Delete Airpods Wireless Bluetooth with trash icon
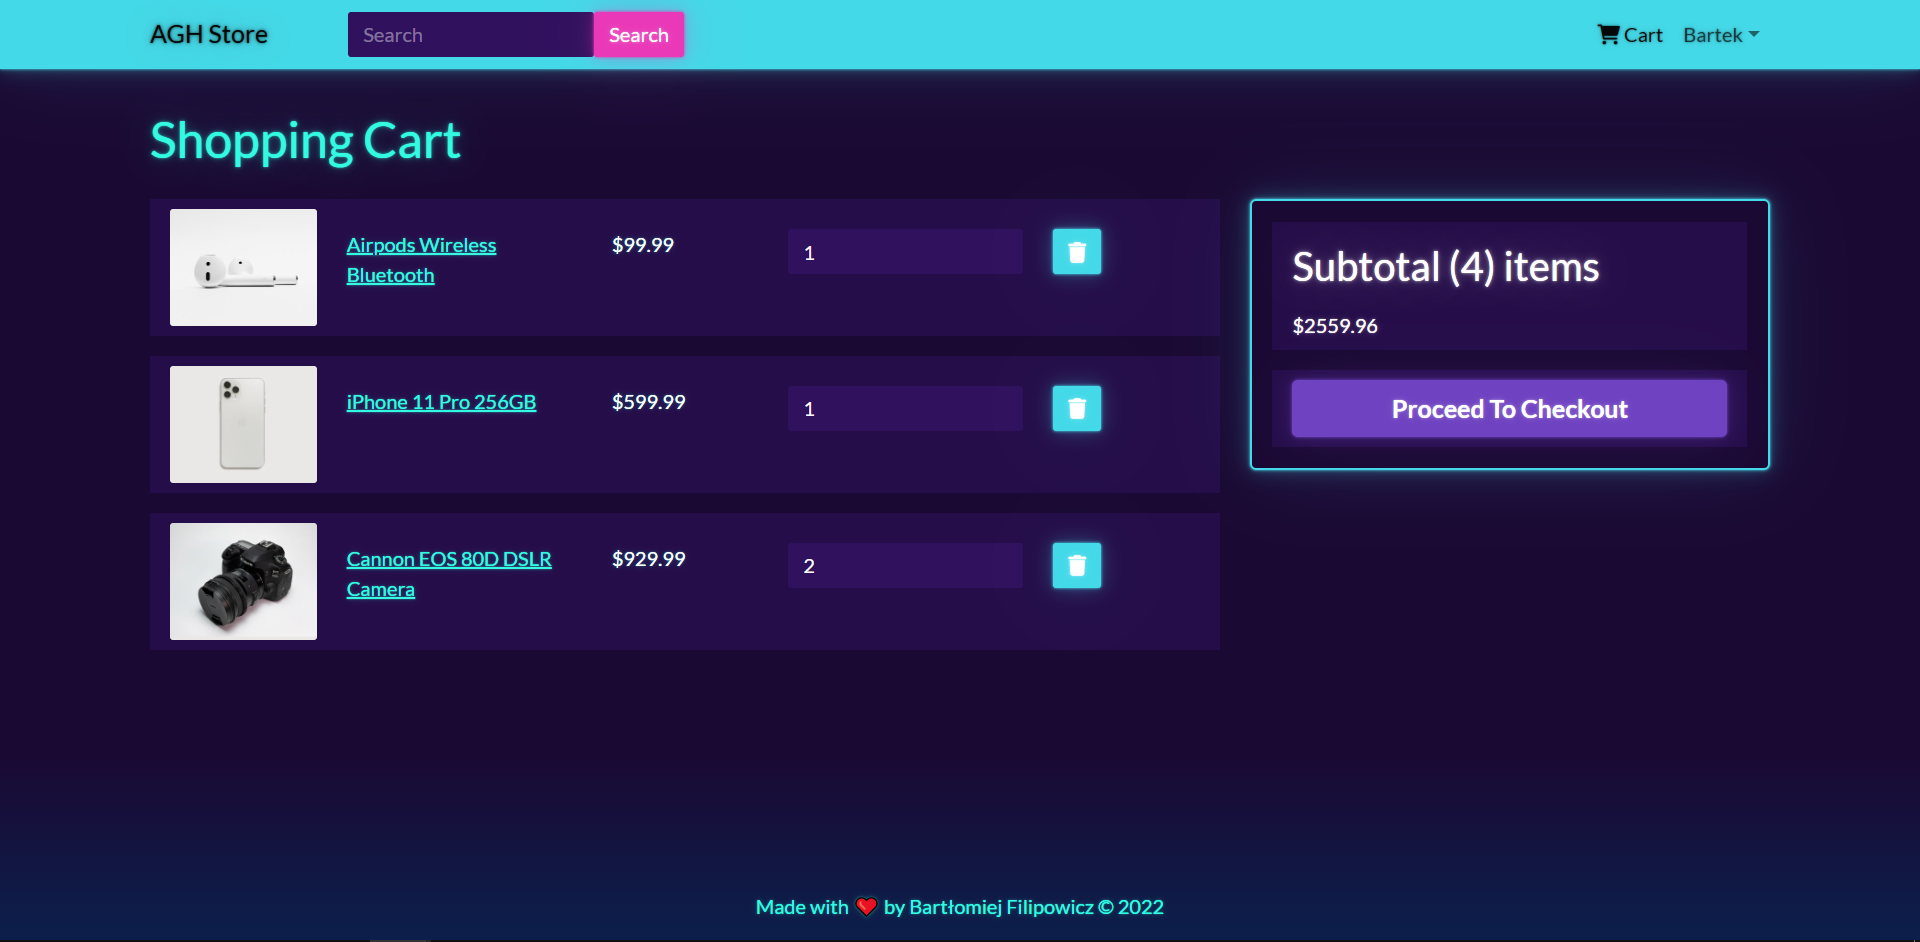1920x942 pixels. point(1076,251)
